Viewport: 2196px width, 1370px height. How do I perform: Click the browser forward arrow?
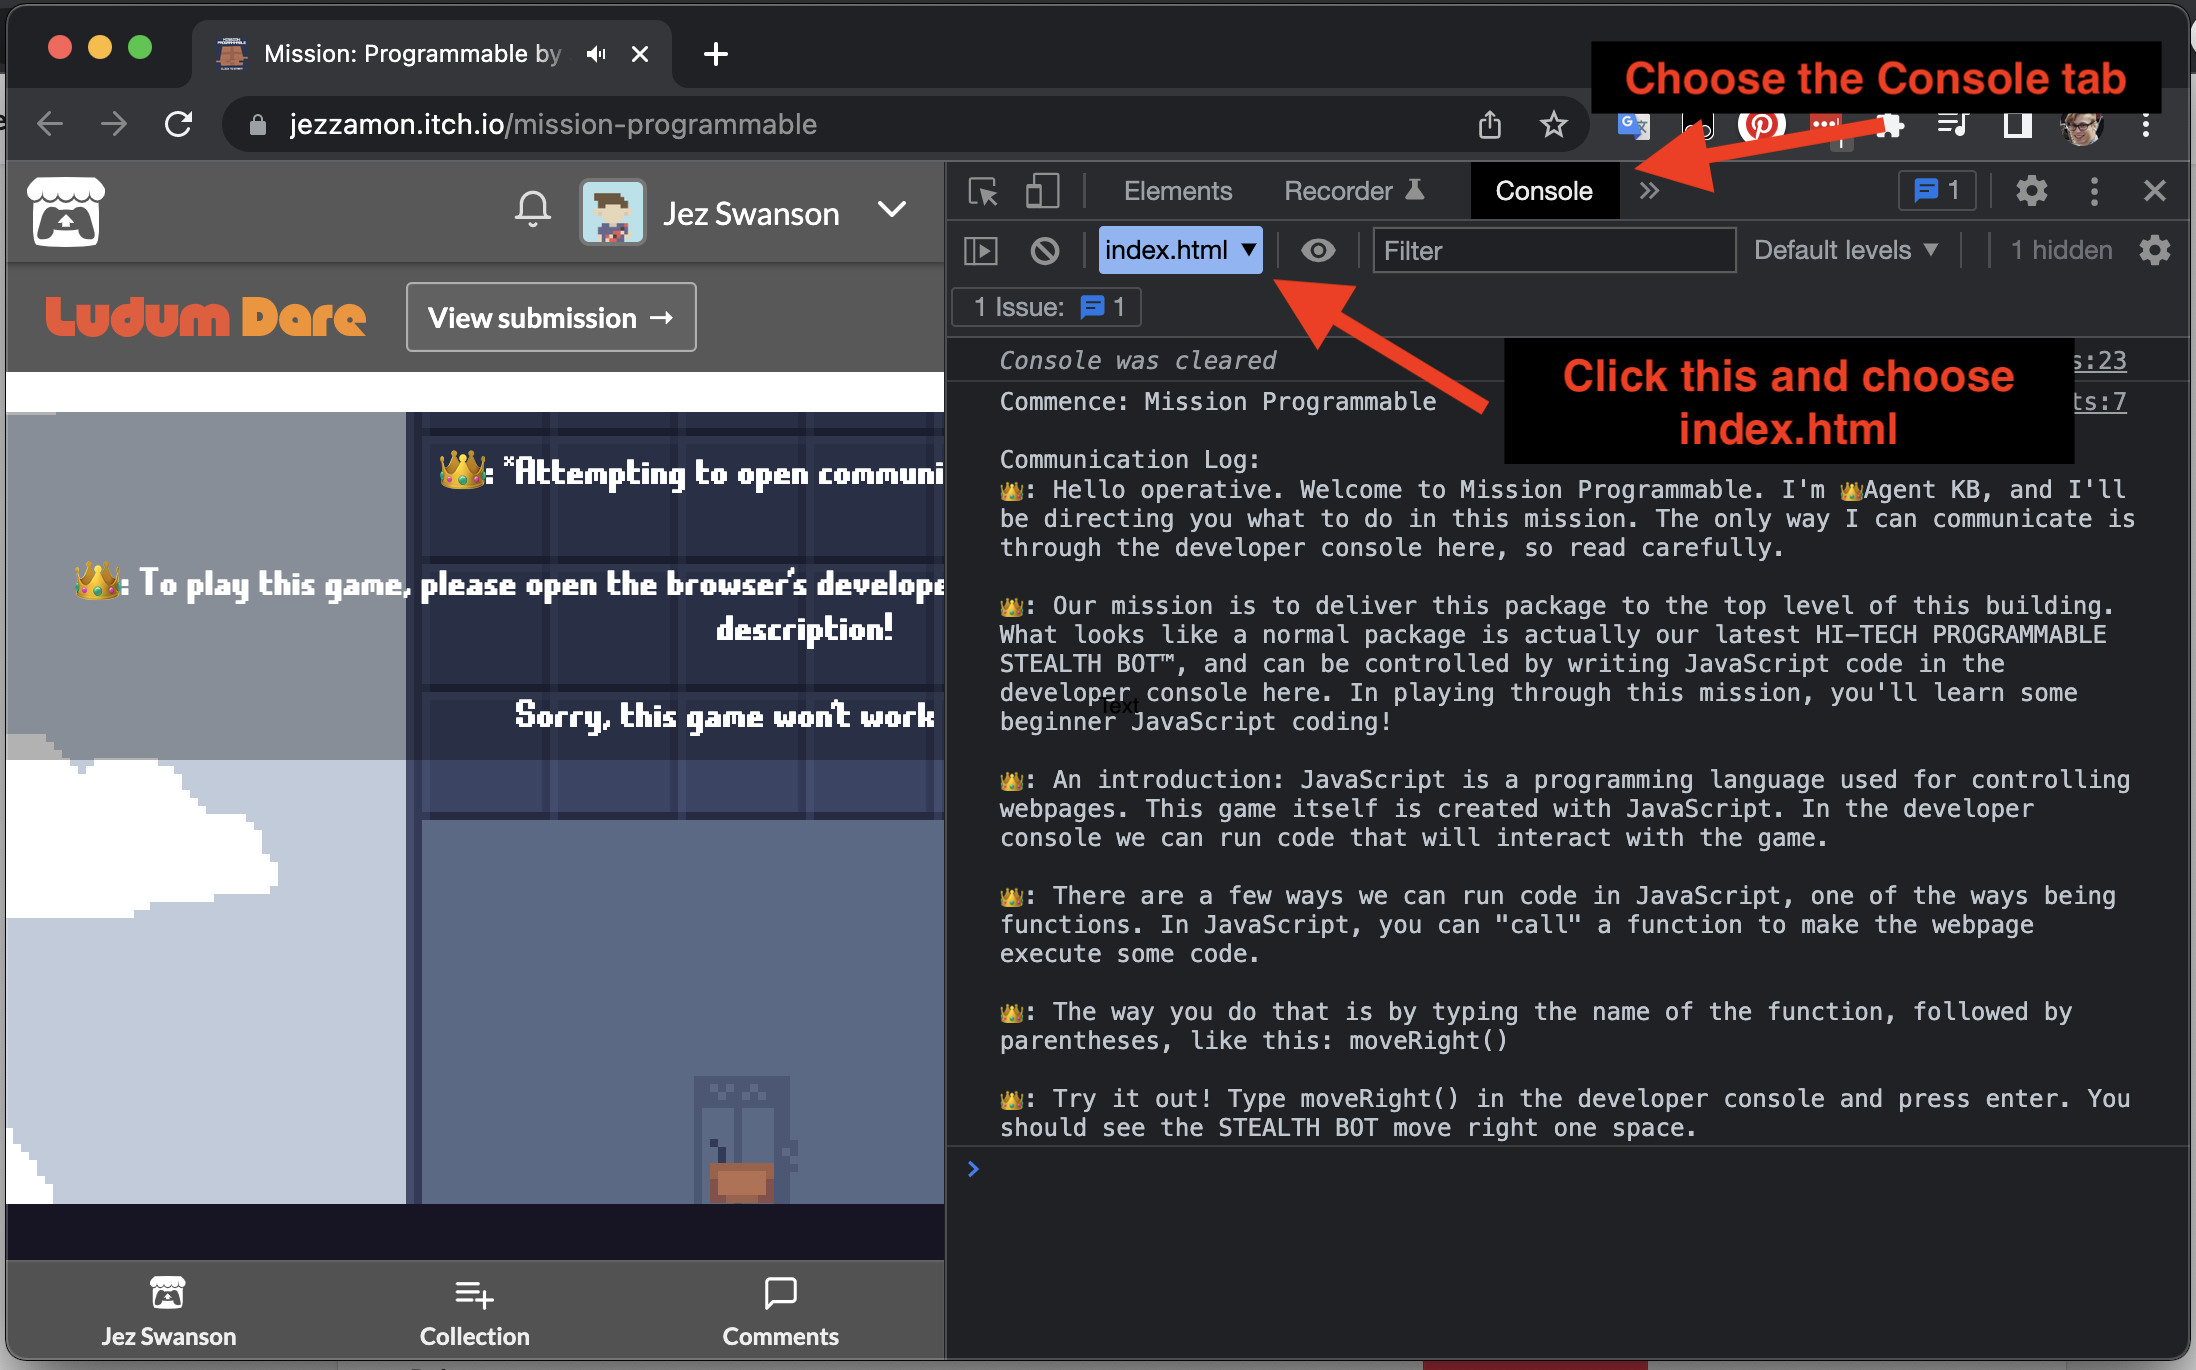point(114,124)
